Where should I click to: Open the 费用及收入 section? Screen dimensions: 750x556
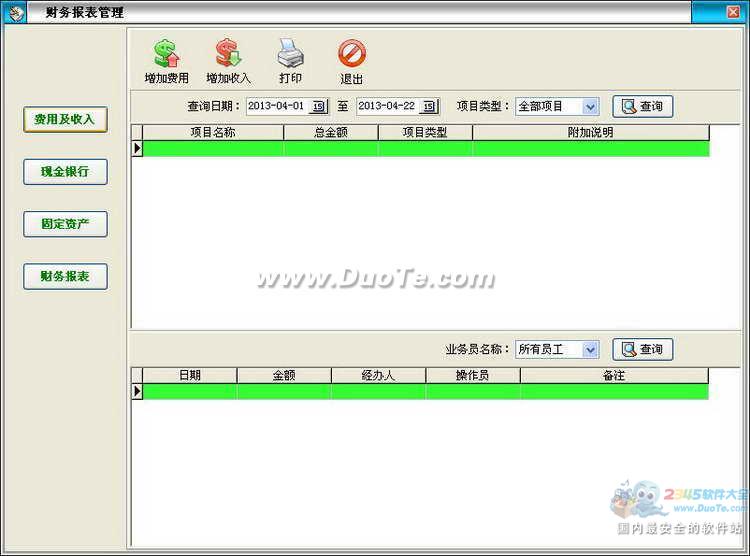click(65, 119)
